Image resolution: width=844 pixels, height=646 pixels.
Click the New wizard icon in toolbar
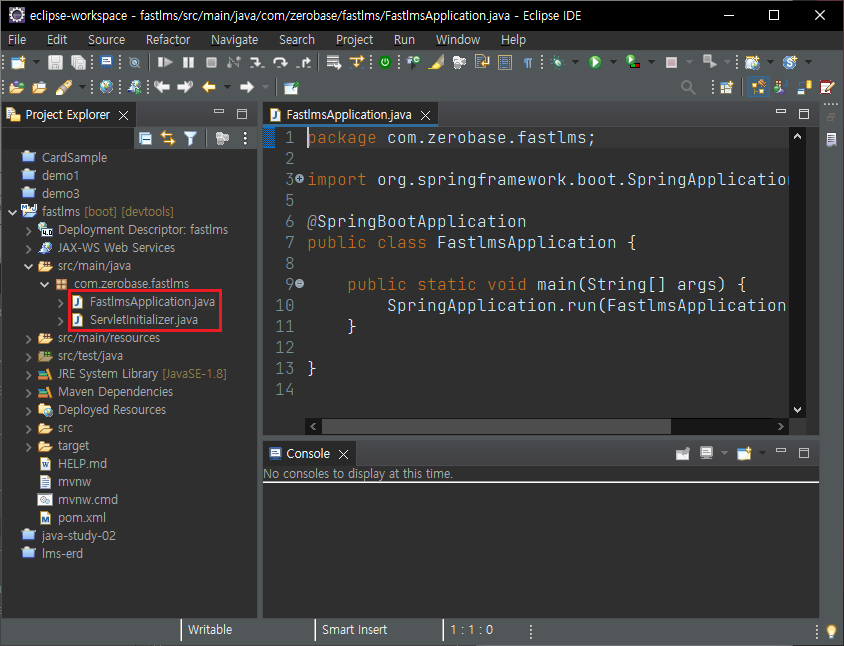[x=18, y=62]
